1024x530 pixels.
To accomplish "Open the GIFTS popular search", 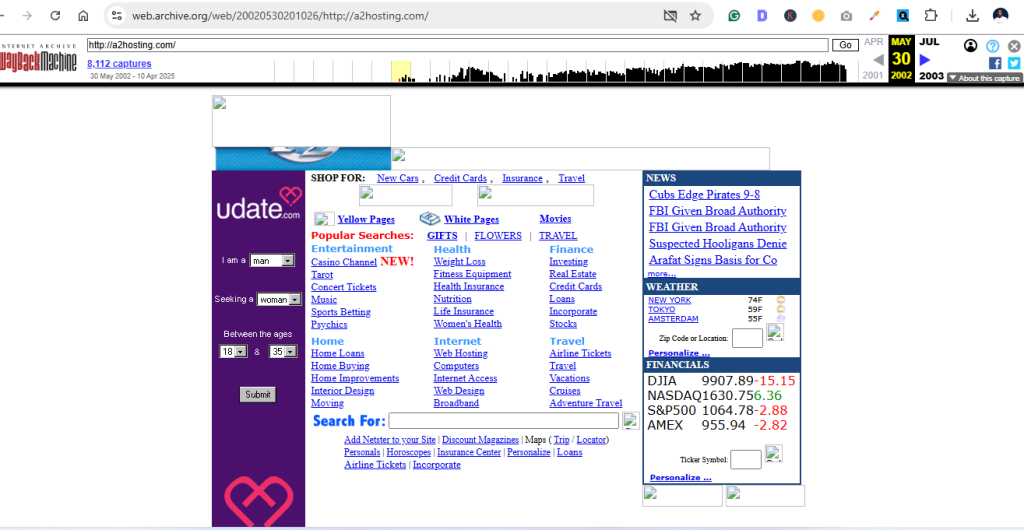I will tap(442, 236).
